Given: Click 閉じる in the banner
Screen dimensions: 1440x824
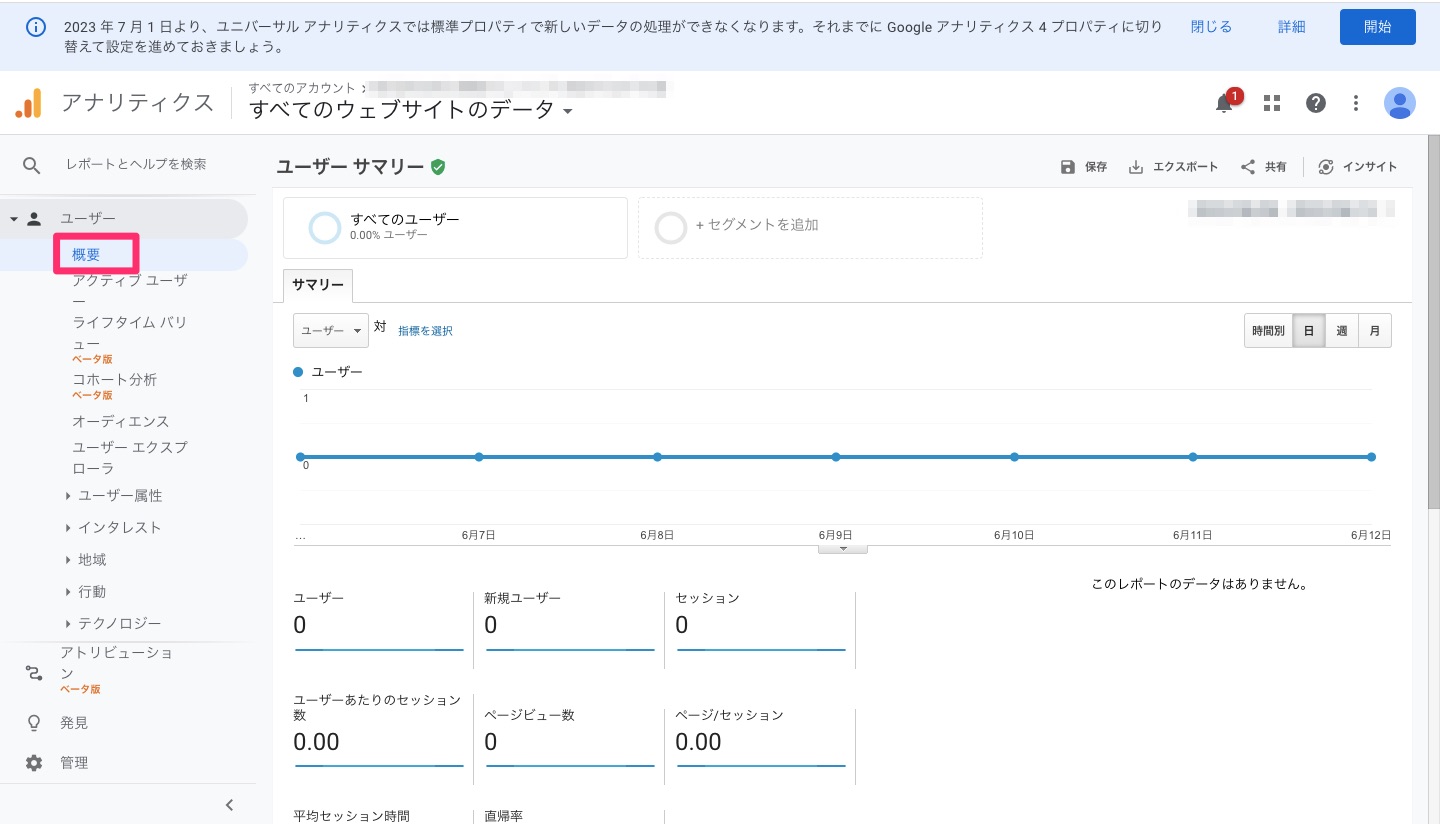Looking at the screenshot, I should click(1211, 27).
